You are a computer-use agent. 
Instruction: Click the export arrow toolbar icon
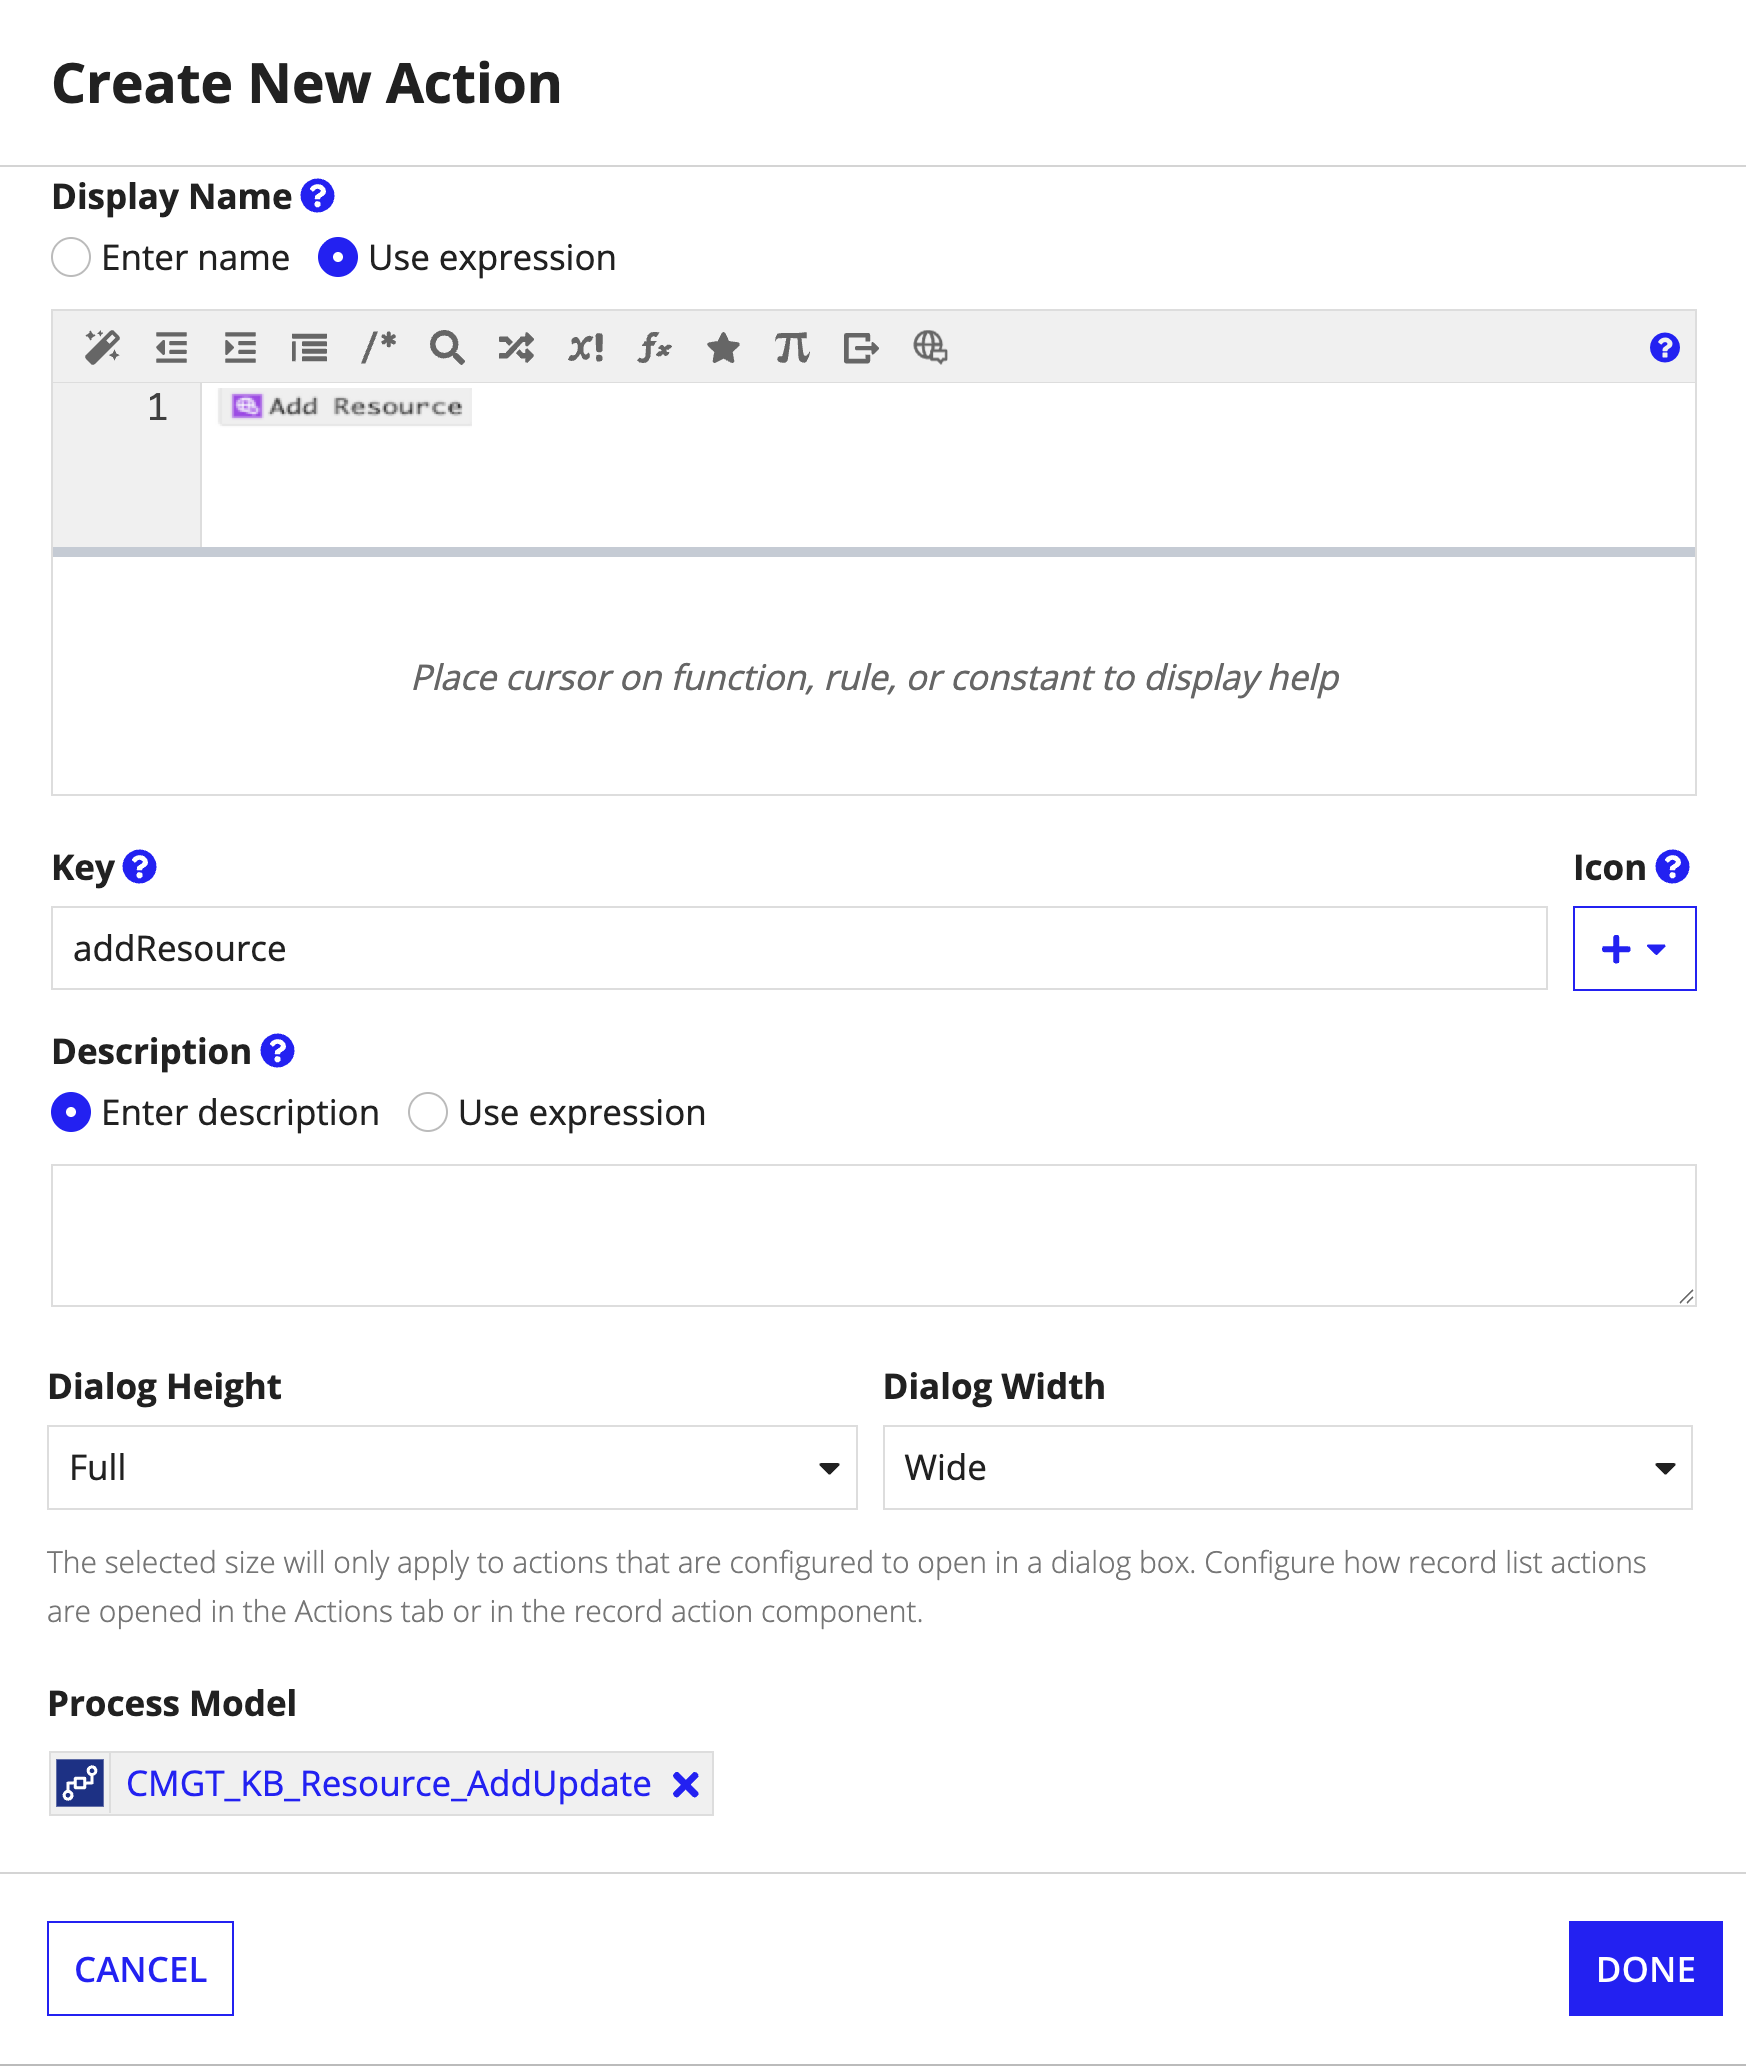pyautogui.click(x=861, y=347)
